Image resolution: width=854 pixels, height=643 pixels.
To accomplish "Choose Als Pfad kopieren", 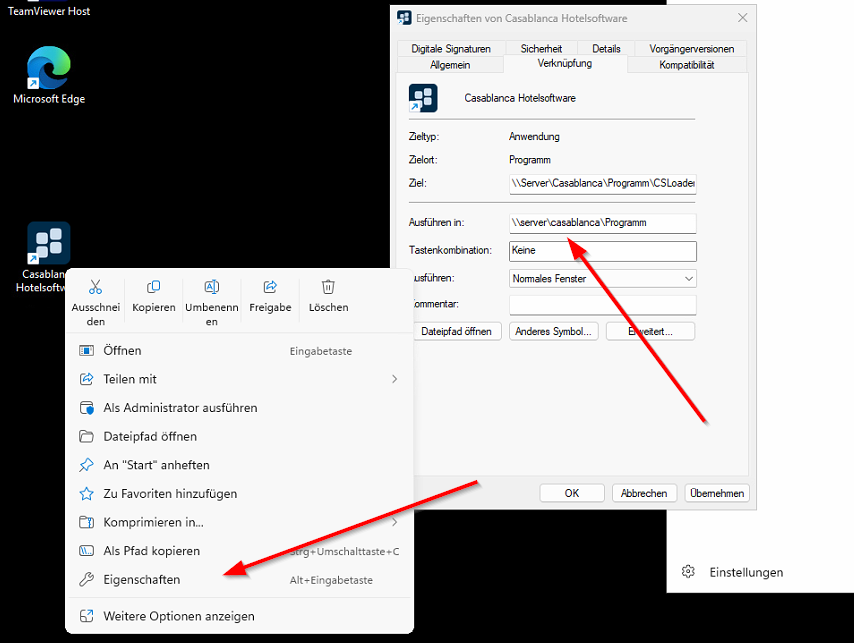I will tap(240, 551).
